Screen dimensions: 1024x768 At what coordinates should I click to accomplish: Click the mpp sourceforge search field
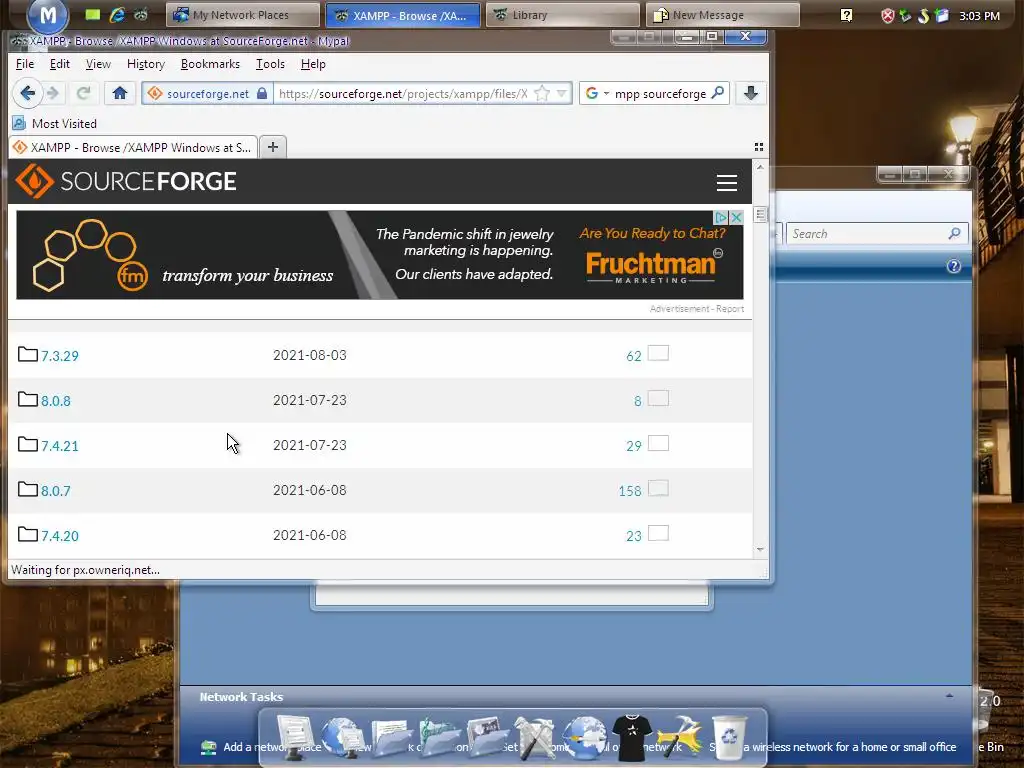pos(660,93)
